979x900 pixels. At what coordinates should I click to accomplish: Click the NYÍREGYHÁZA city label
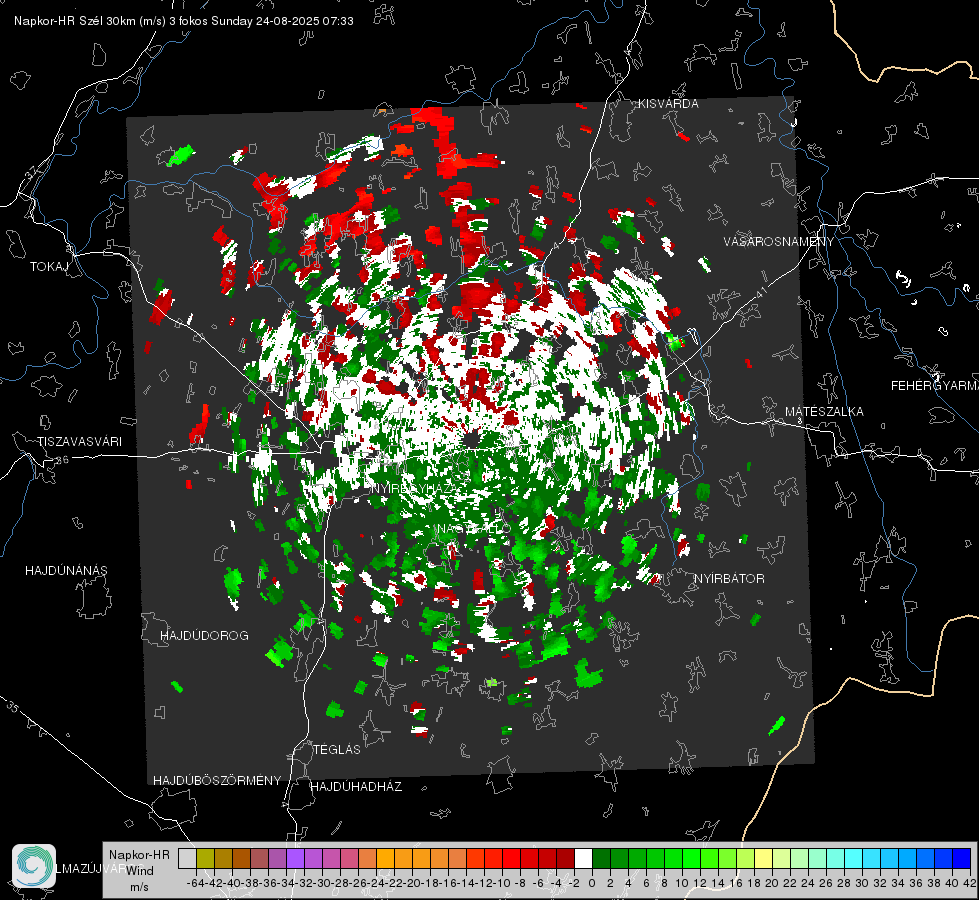click(416, 488)
